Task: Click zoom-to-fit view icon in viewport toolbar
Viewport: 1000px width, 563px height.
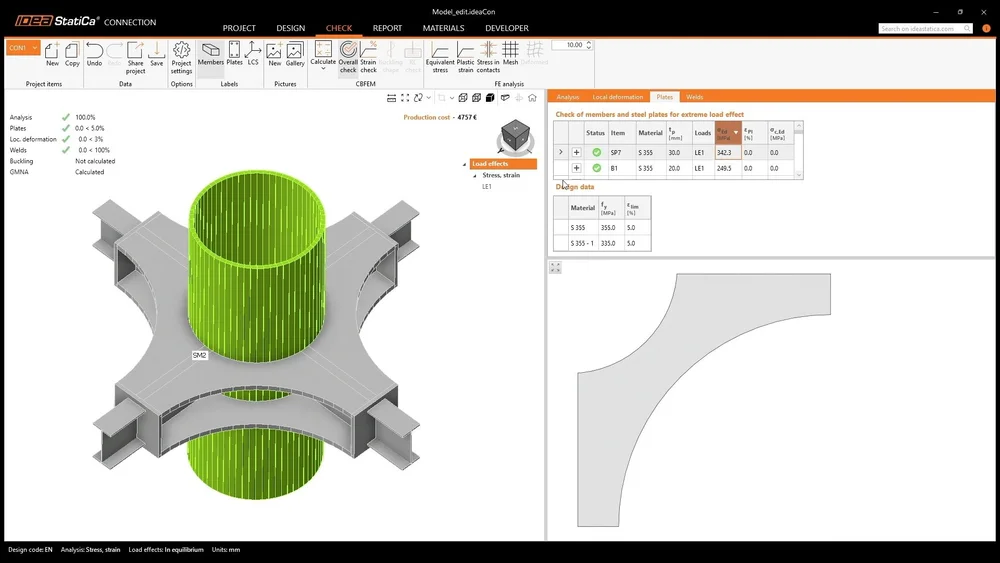Action: [405, 98]
